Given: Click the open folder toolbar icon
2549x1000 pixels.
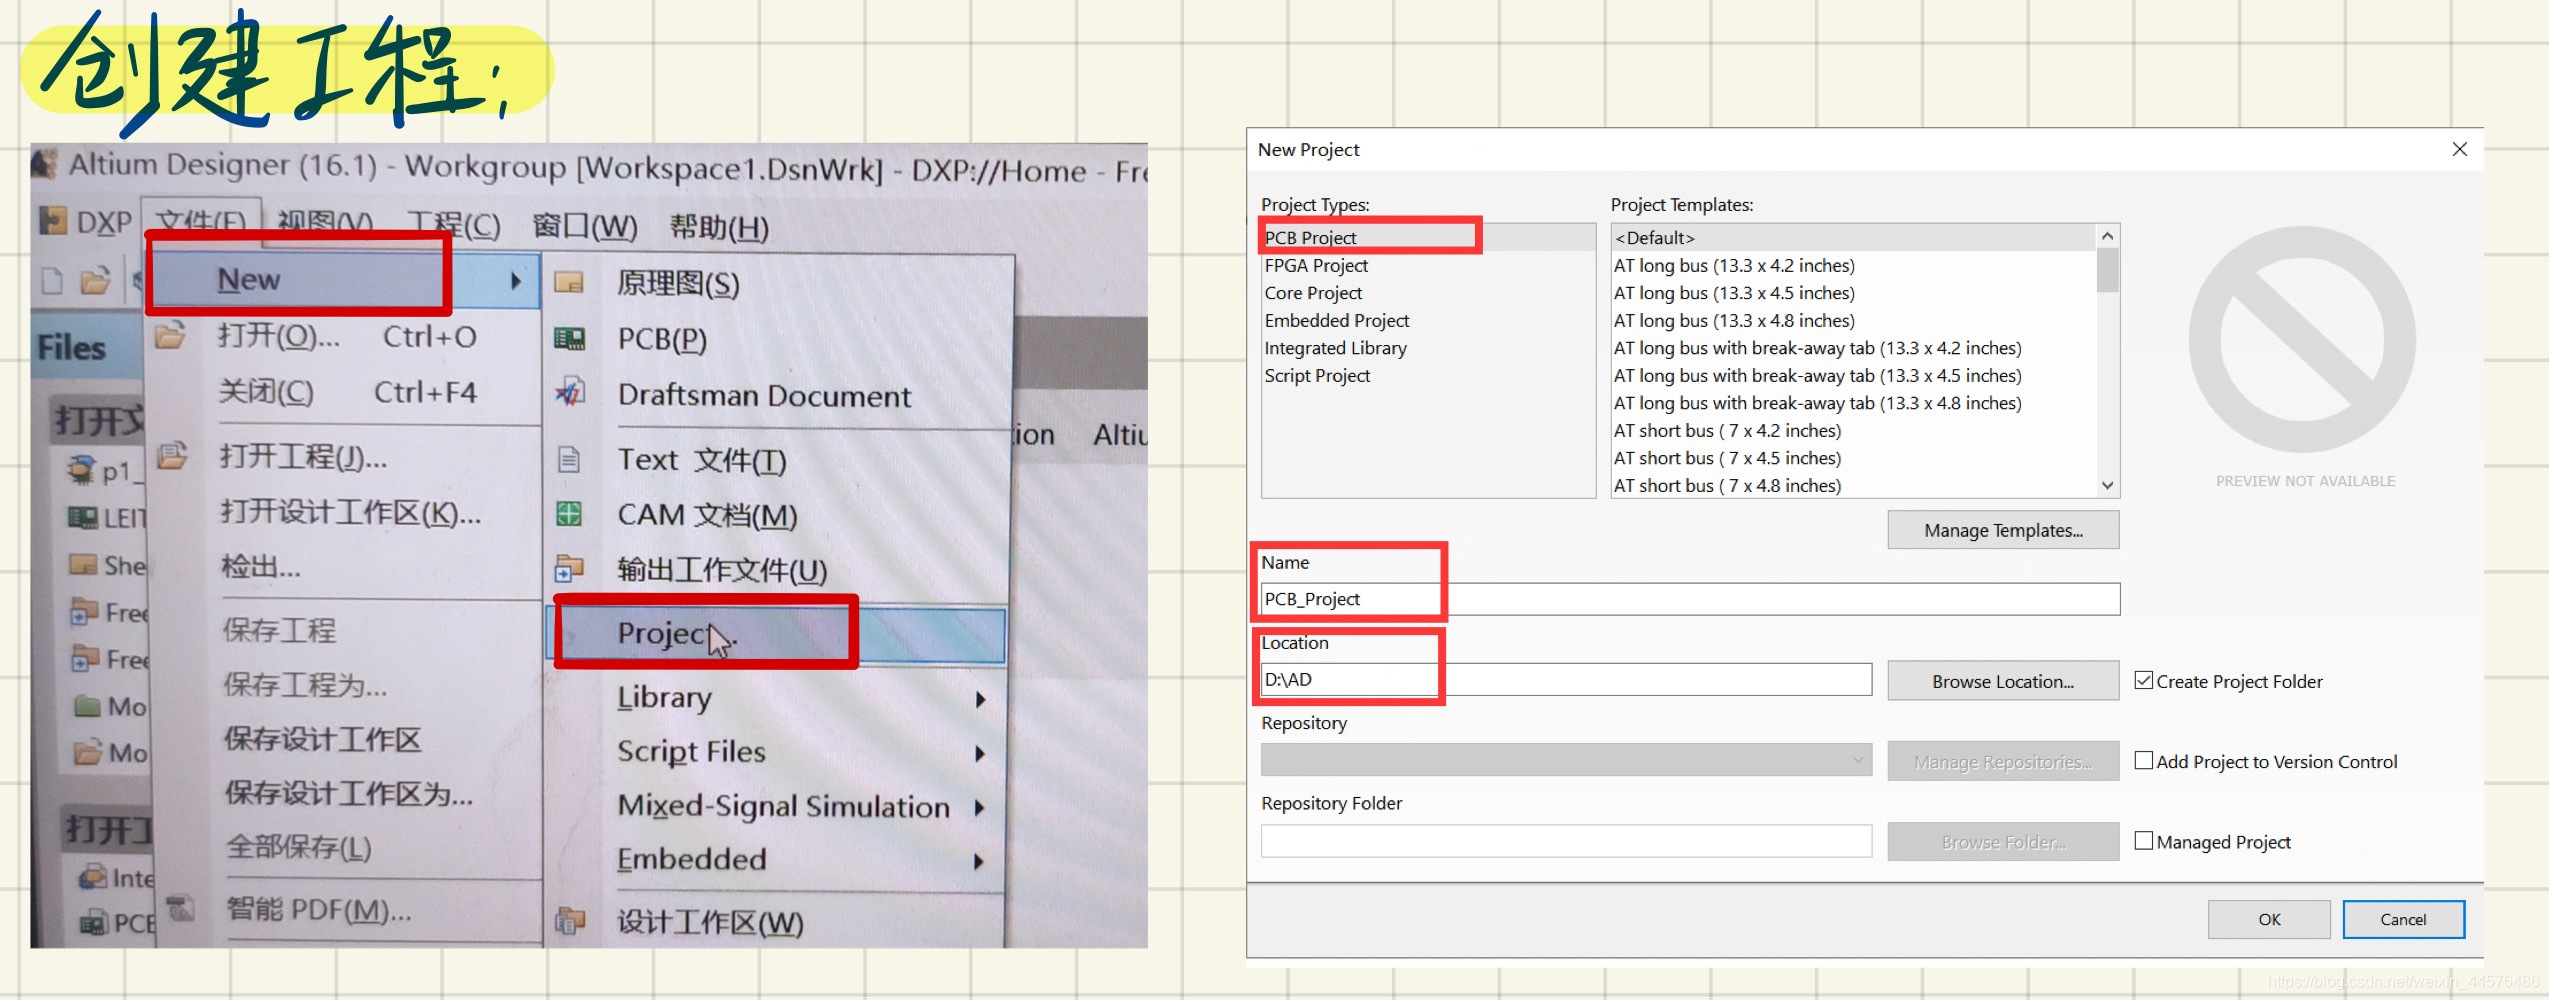Looking at the screenshot, I should tap(95, 281).
